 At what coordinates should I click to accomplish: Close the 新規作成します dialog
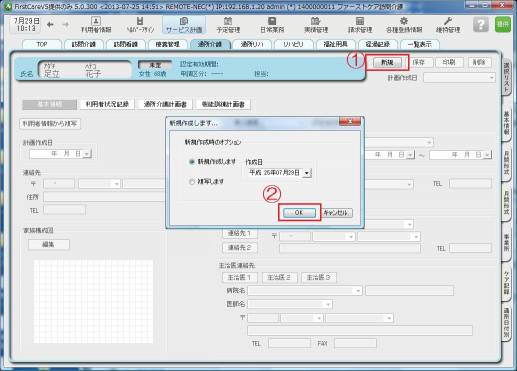coord(350,122)
